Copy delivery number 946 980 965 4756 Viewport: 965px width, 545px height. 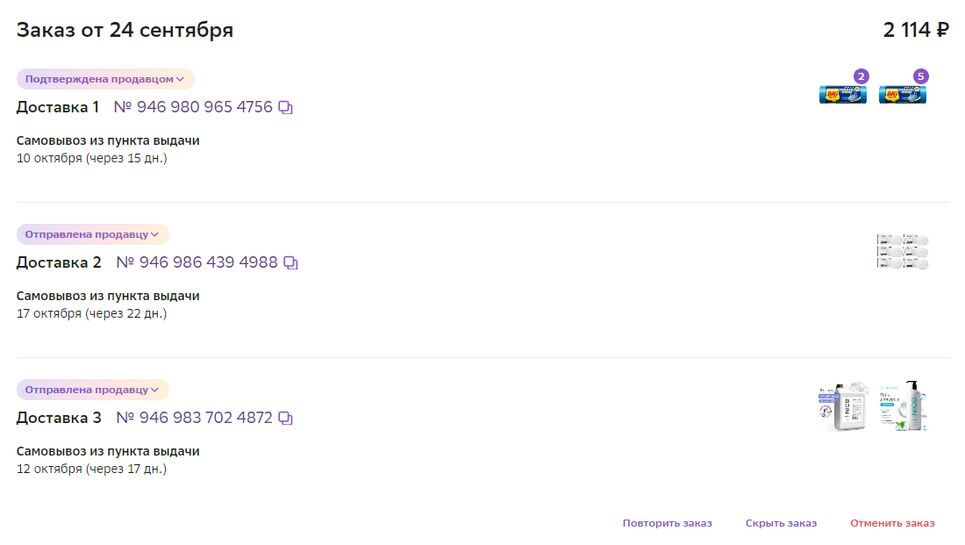pos(286,108)
